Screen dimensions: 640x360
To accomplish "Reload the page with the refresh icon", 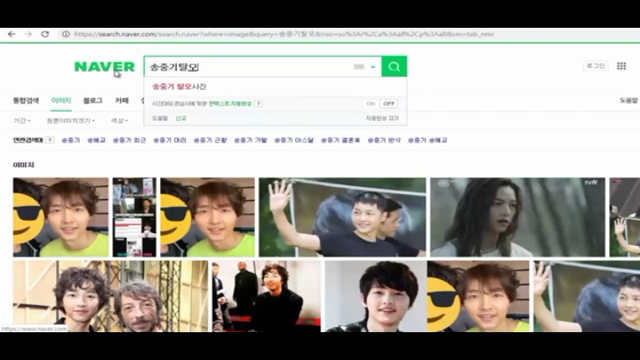I will 45,34.
